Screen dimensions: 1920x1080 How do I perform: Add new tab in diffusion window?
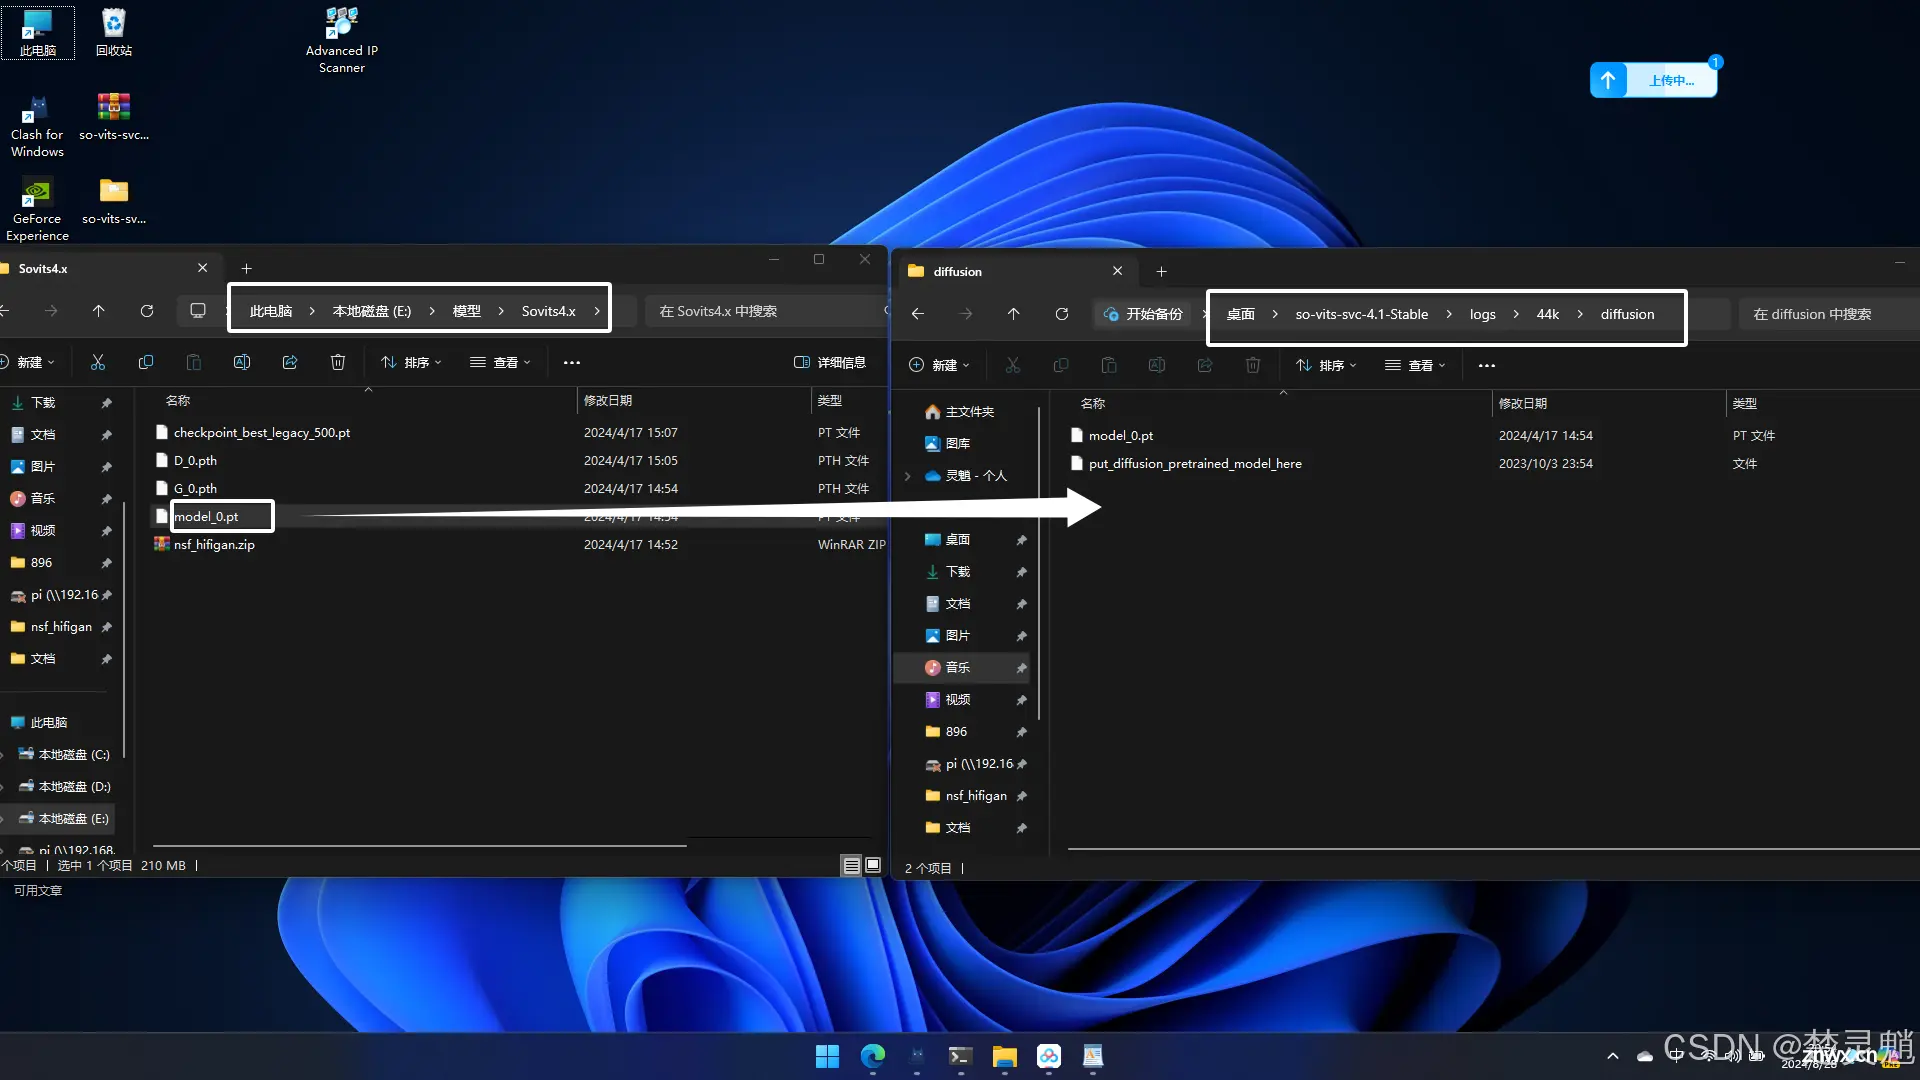pyautogui.click(x=1161, y=271)
